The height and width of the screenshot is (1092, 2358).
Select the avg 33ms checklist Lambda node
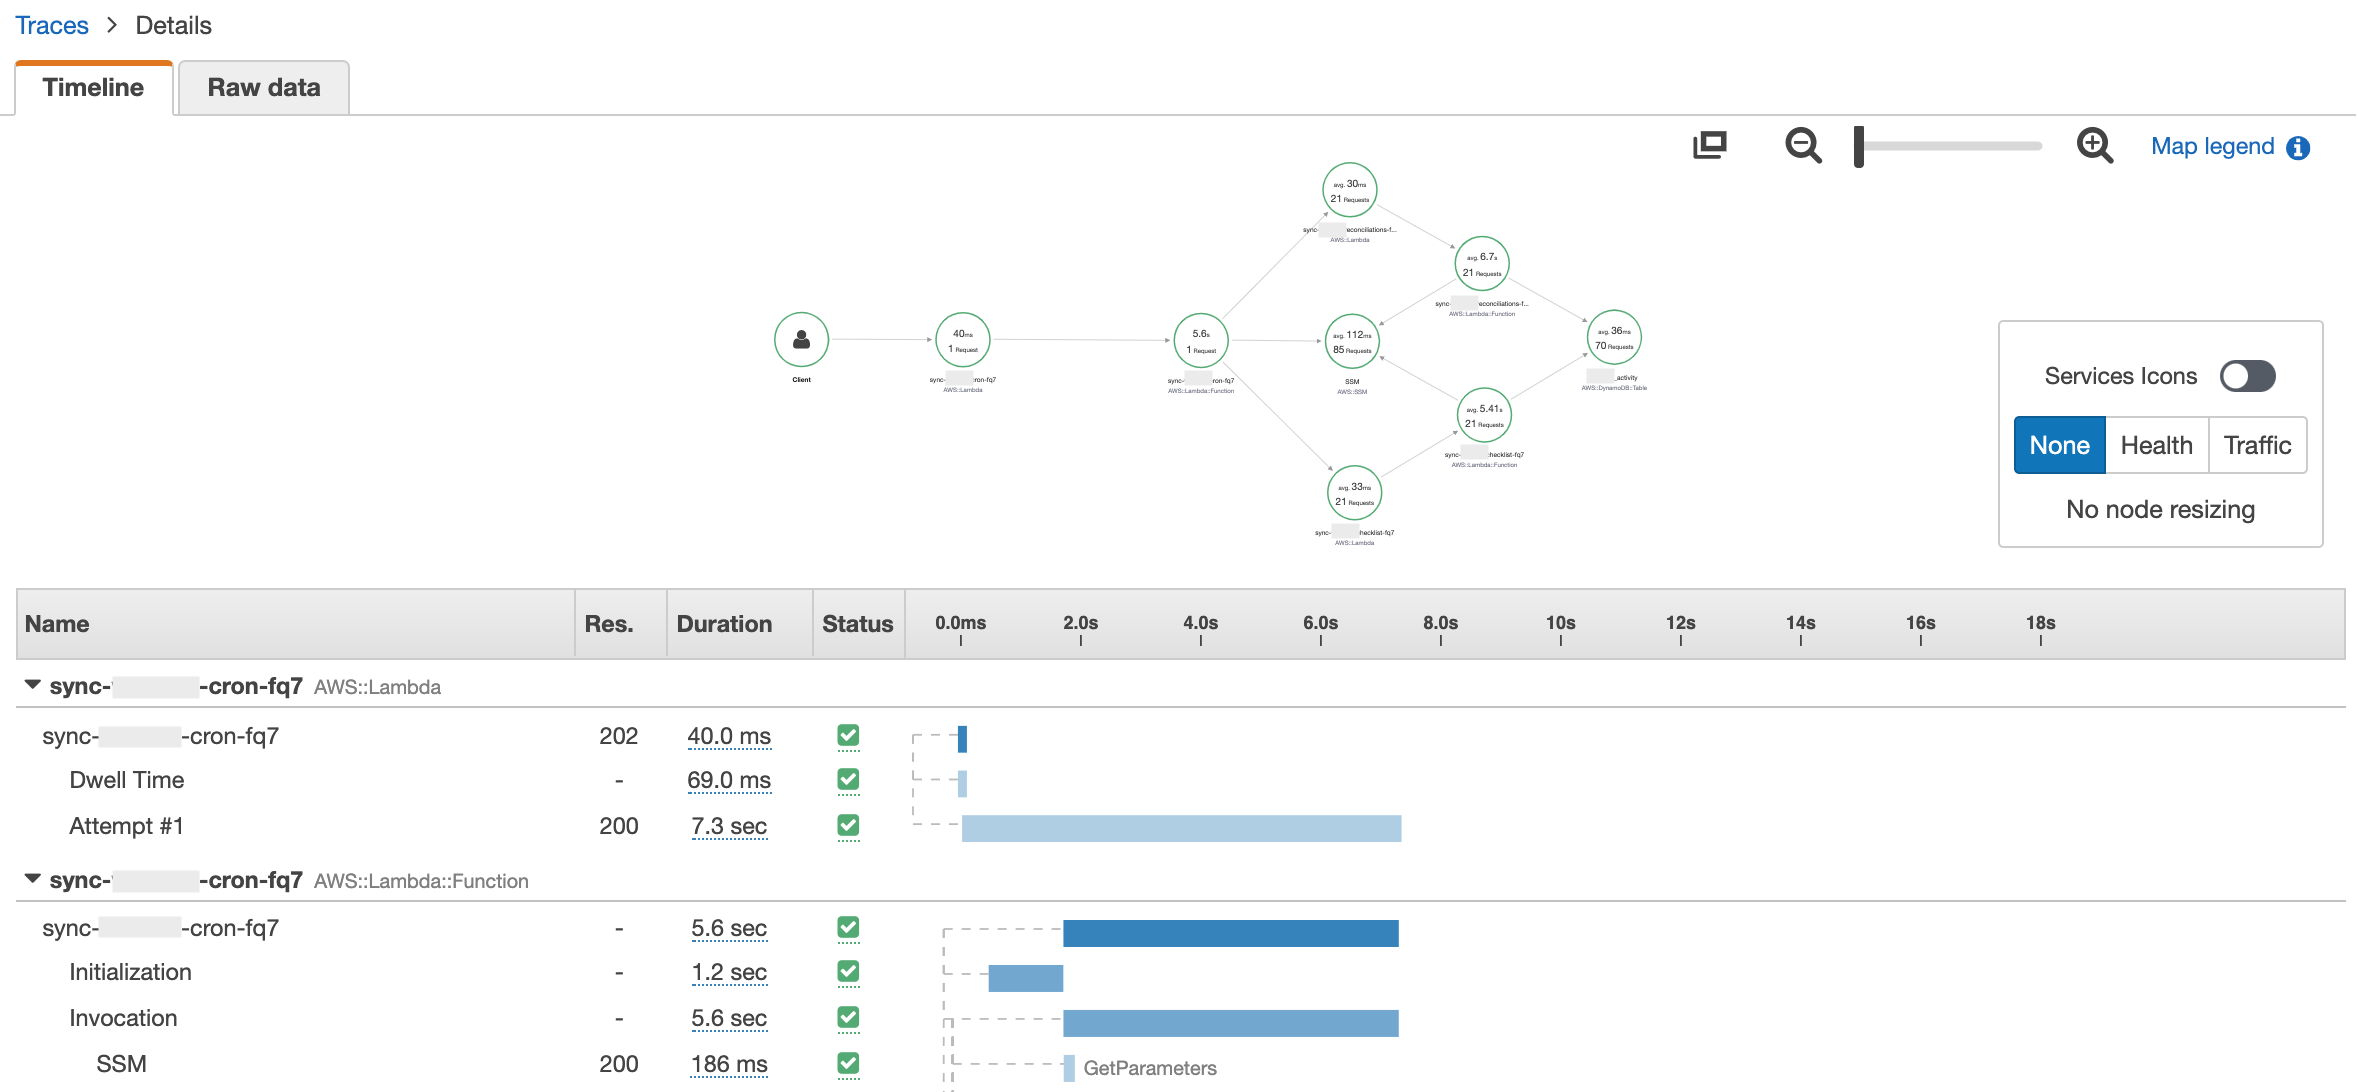click(x=1354, y=493)
